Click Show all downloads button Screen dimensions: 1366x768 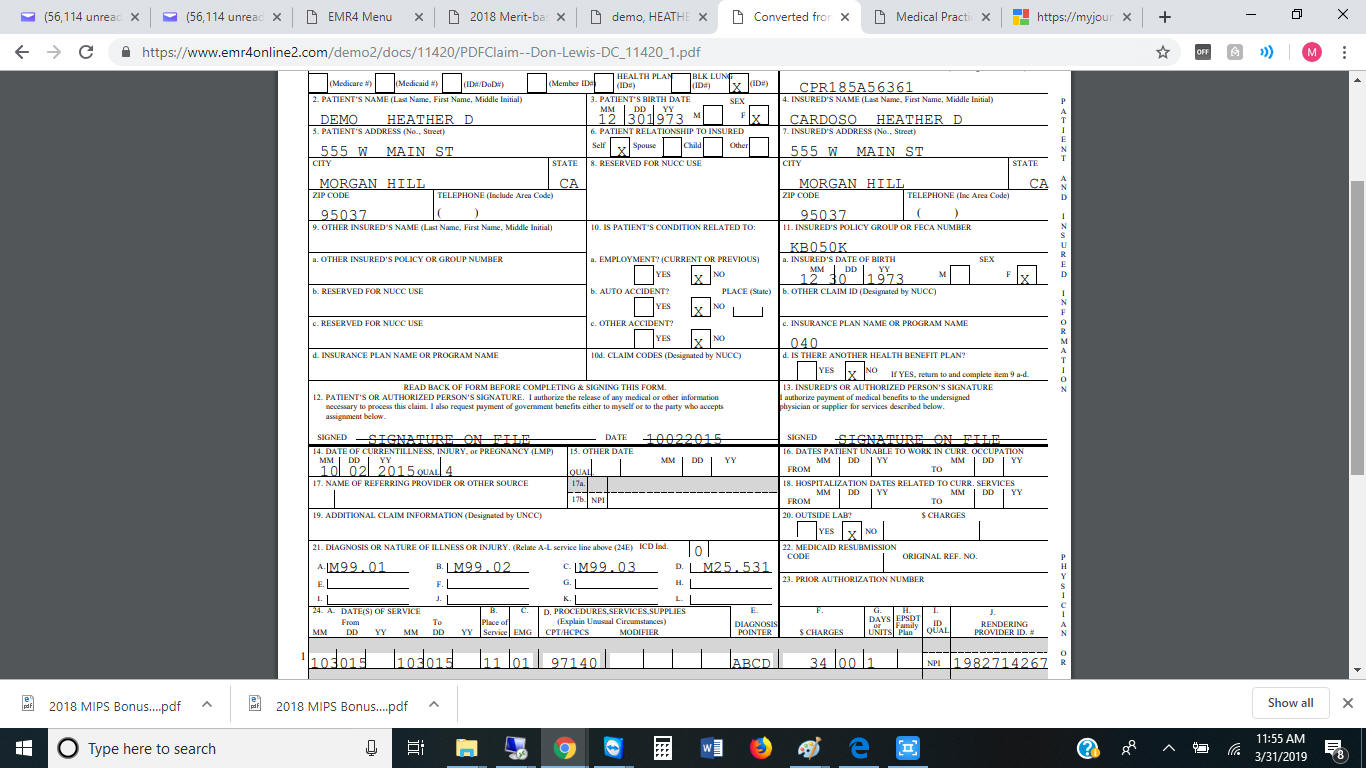[1290, 703]
